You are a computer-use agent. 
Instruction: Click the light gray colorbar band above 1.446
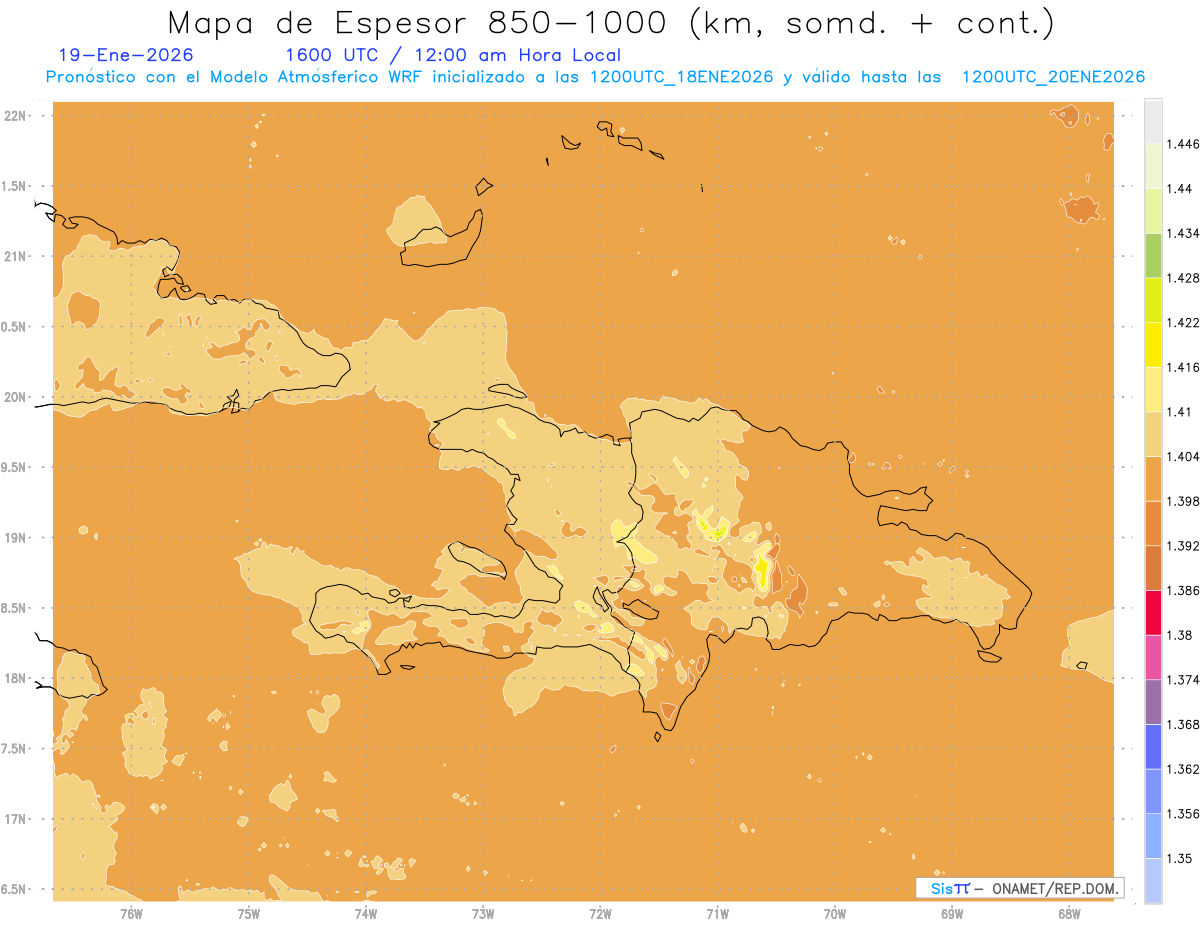click(x=1153, y=121)
